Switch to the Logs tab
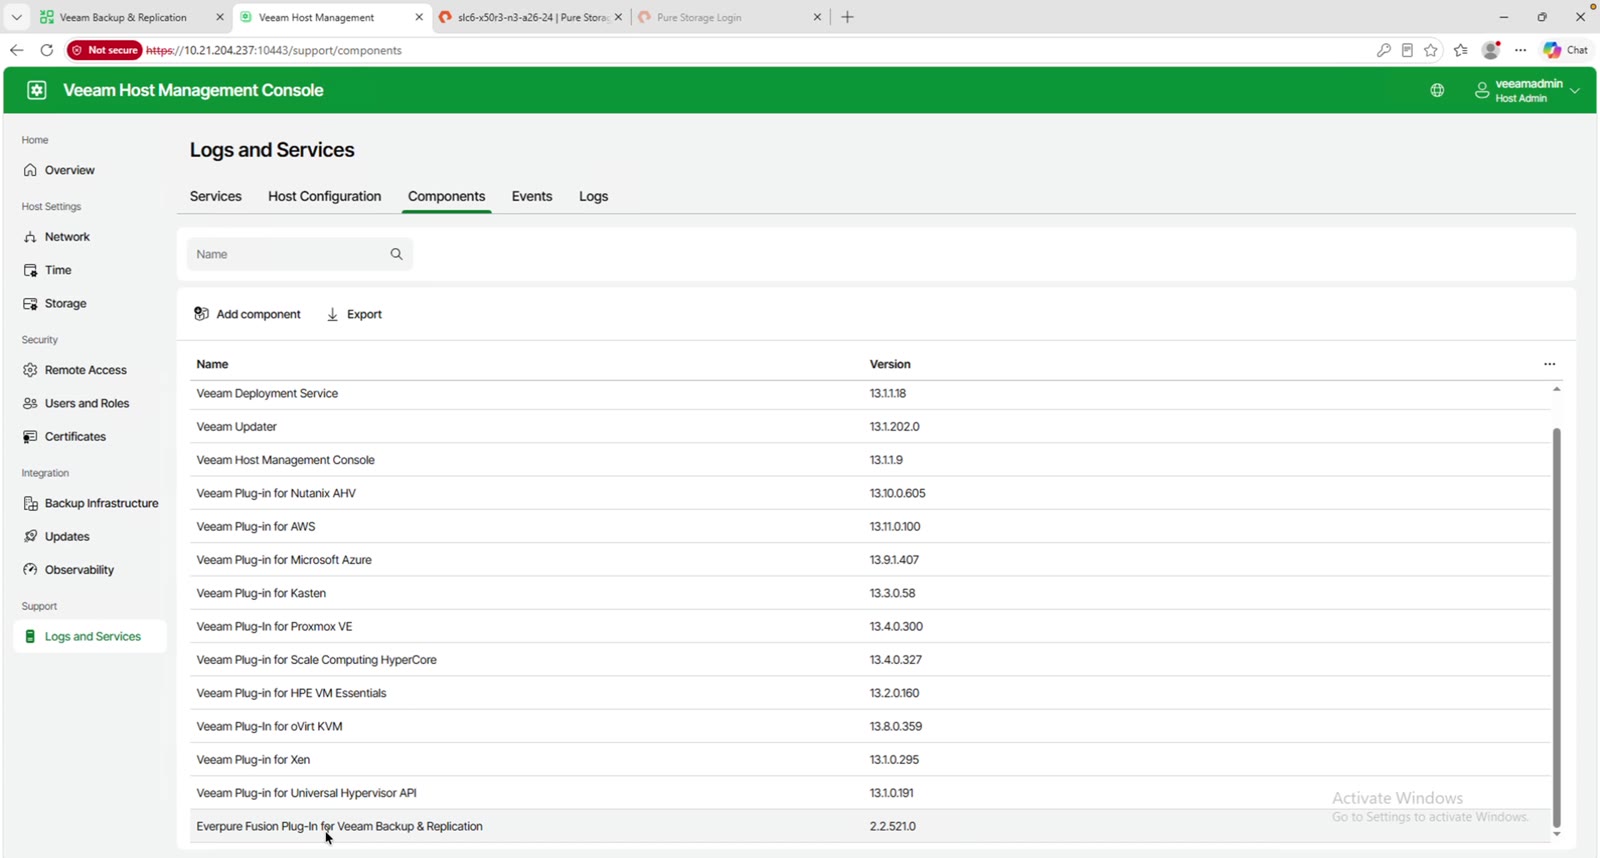Viewport: 1600px width, 858px height. 593,196
